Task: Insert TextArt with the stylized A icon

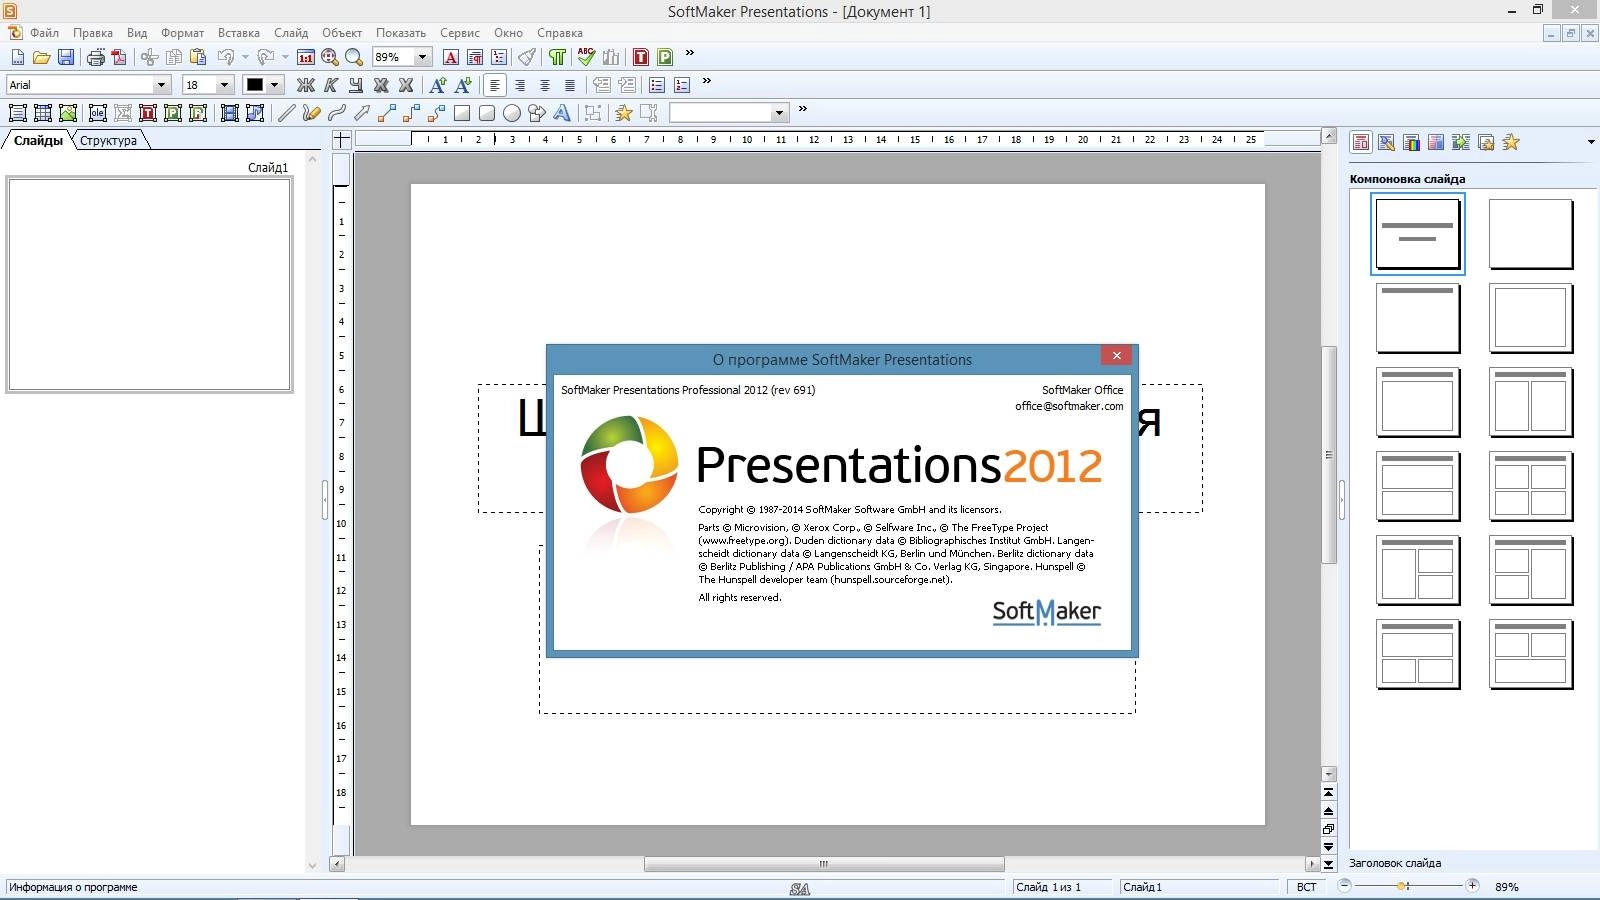Action: click(562, 113)
